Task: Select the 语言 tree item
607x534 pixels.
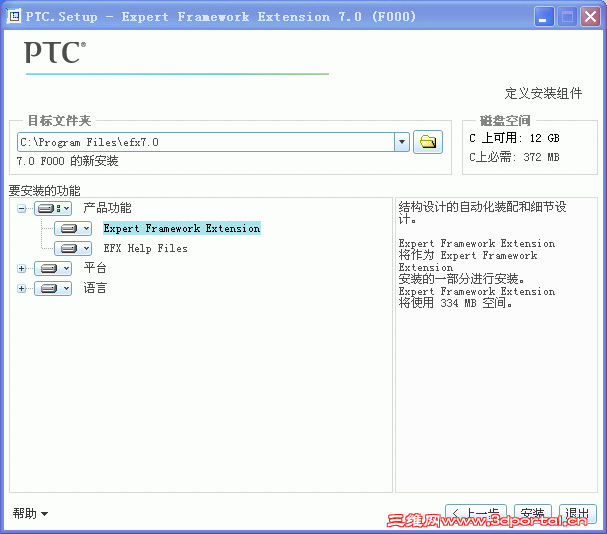Action: [x=95, y=288]
